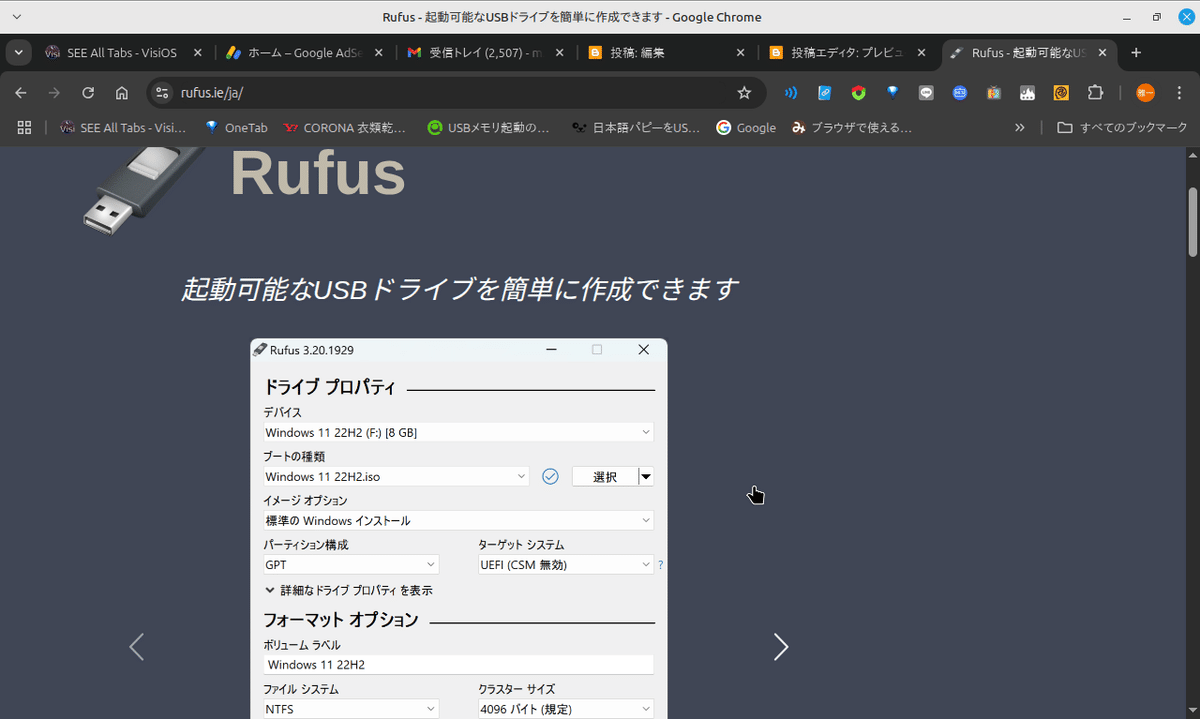Click the LINE extension icon
The width and height of the screenshot is (1200, 719).
(x=926, y=92)
